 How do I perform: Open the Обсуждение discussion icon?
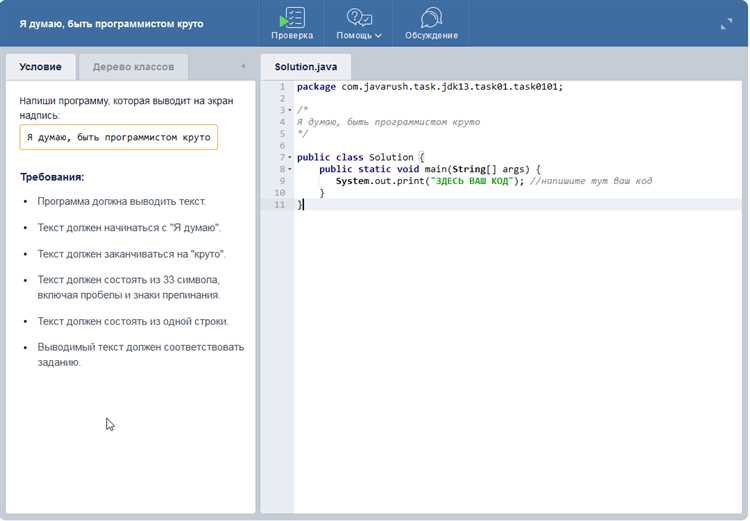coord(431,18)
